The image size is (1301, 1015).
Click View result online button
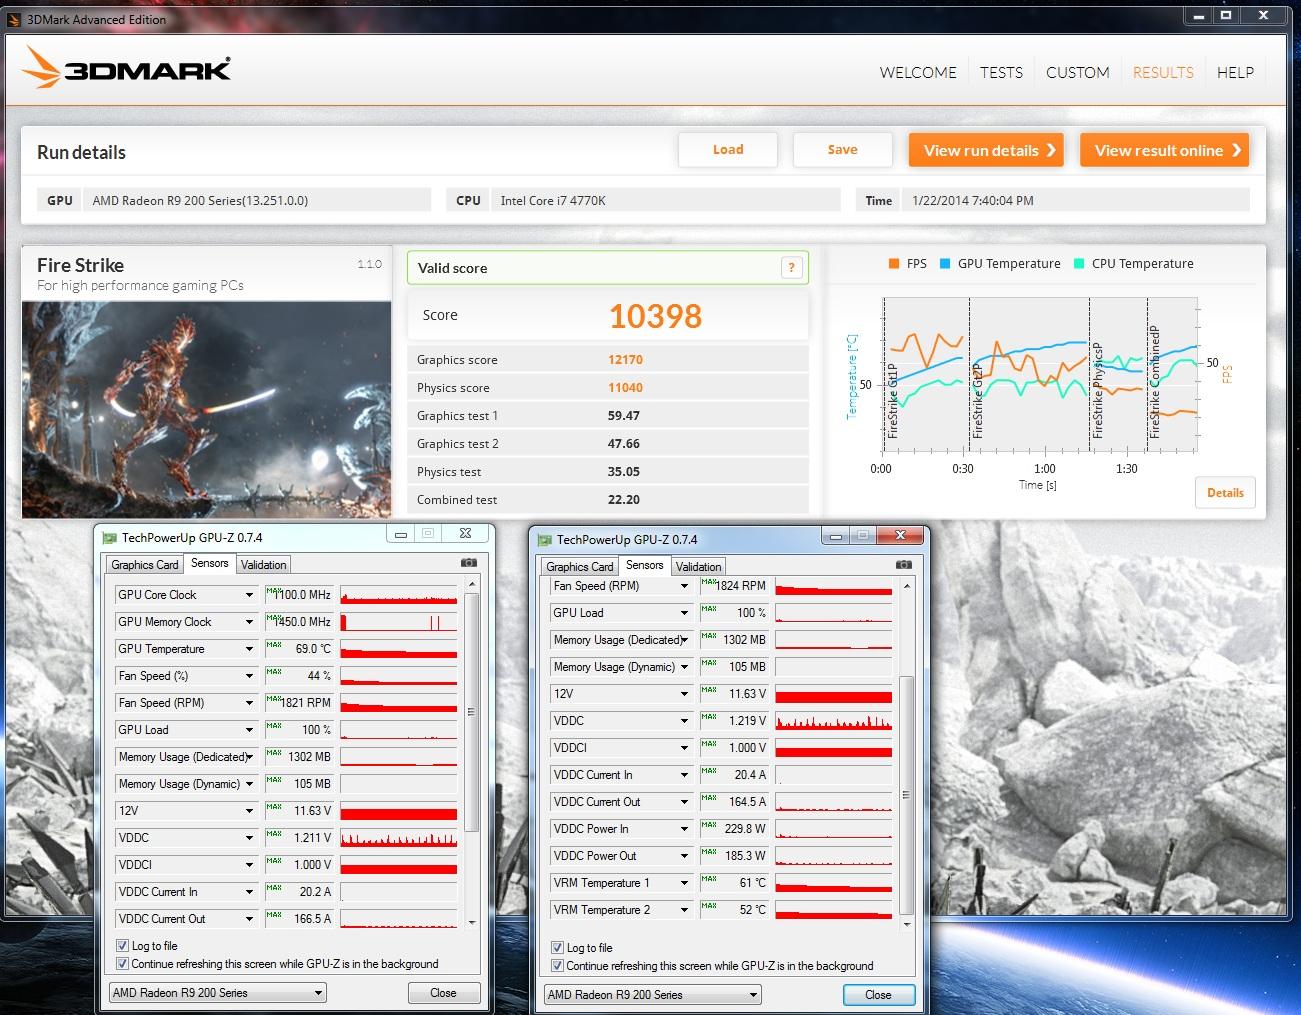click(x=1165, y=150)
